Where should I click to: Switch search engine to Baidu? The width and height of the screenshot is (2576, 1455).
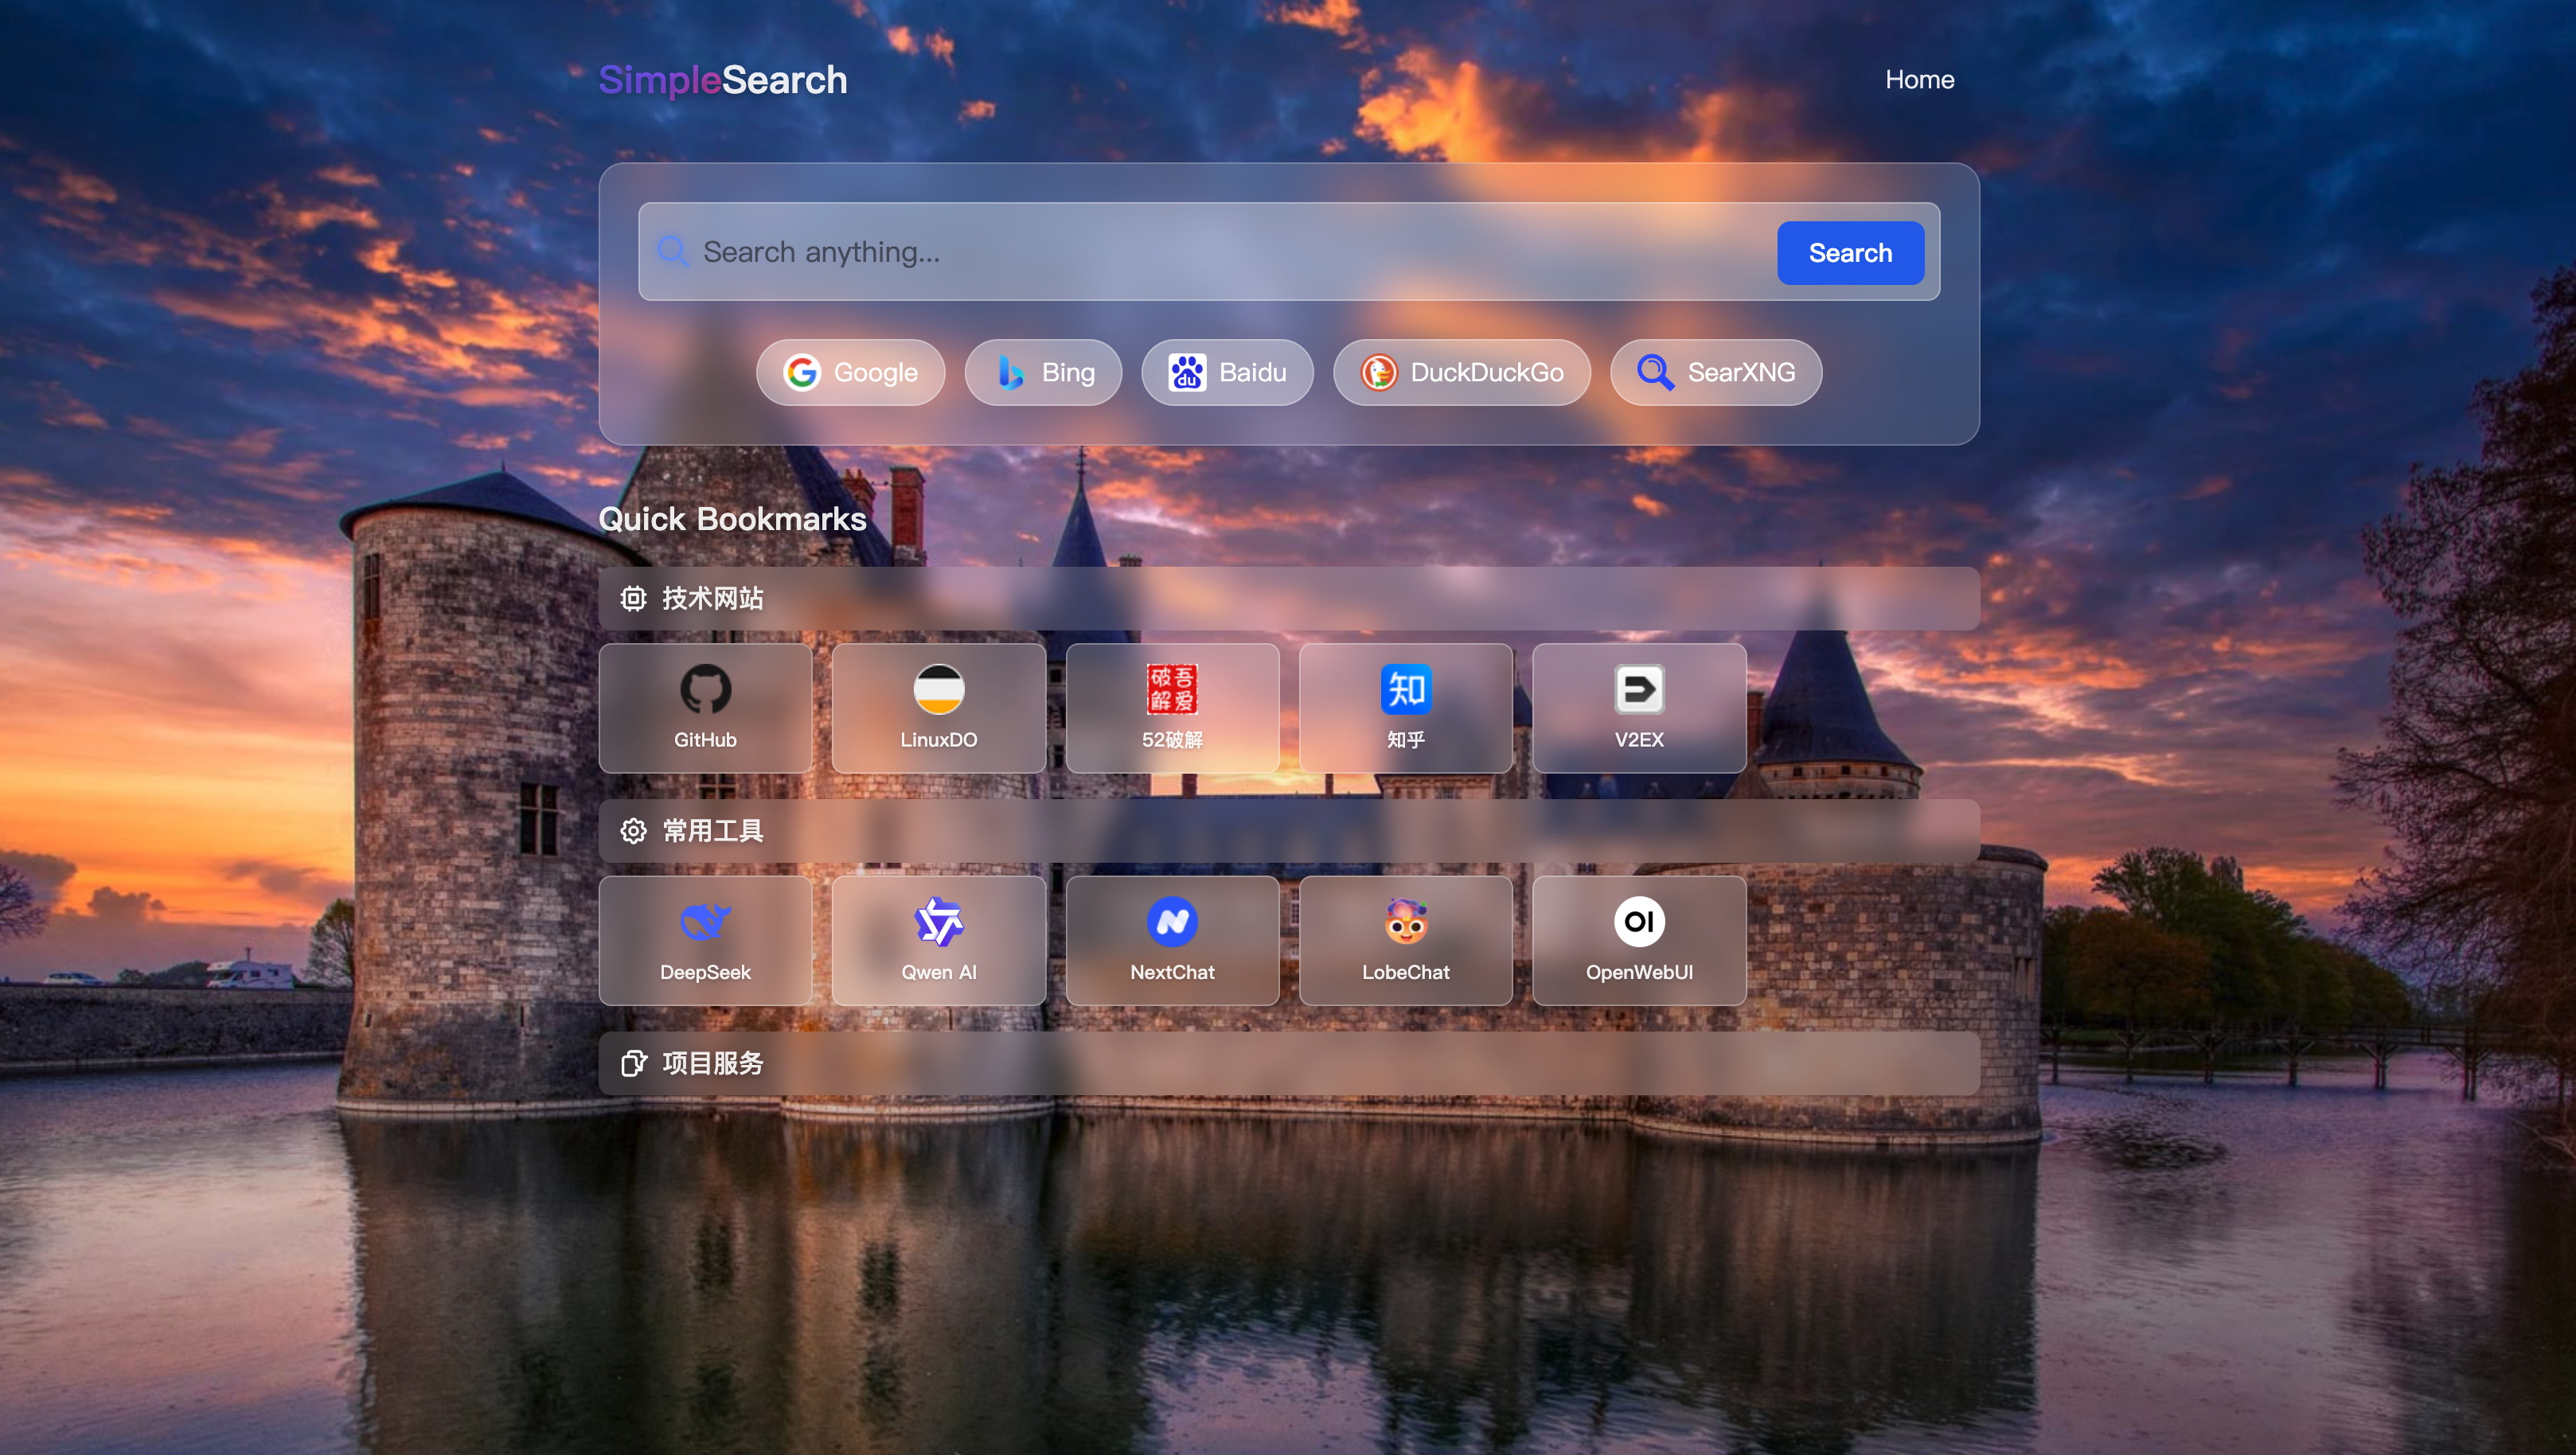(x=1227, y=372)
